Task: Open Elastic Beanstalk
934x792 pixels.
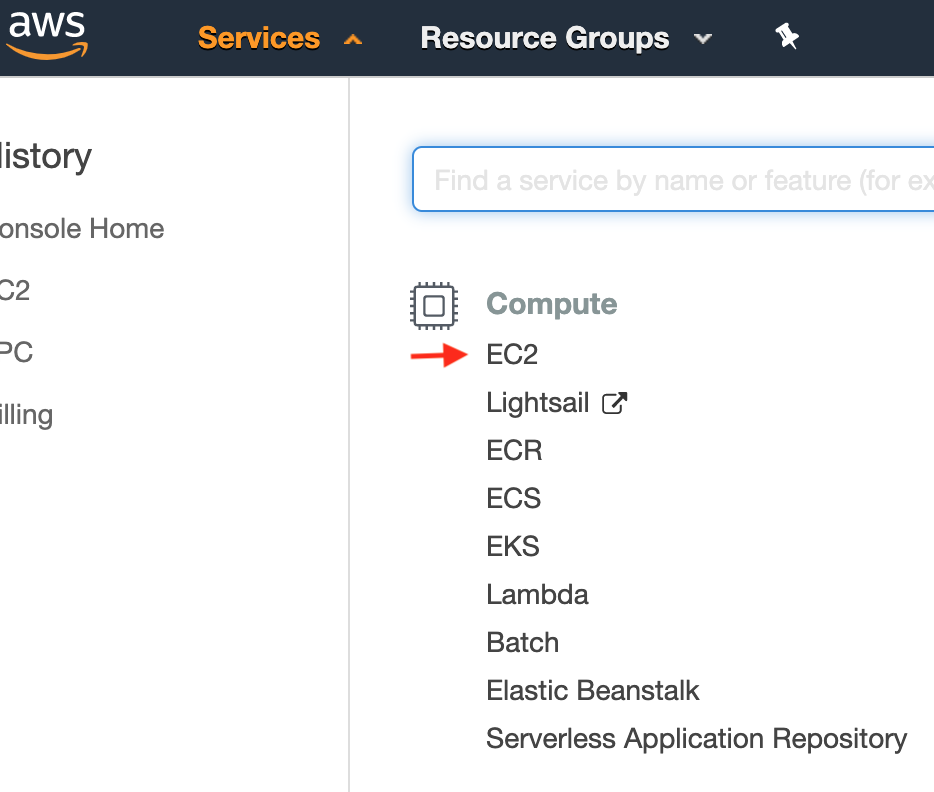Action: click(x=593, y=691)
